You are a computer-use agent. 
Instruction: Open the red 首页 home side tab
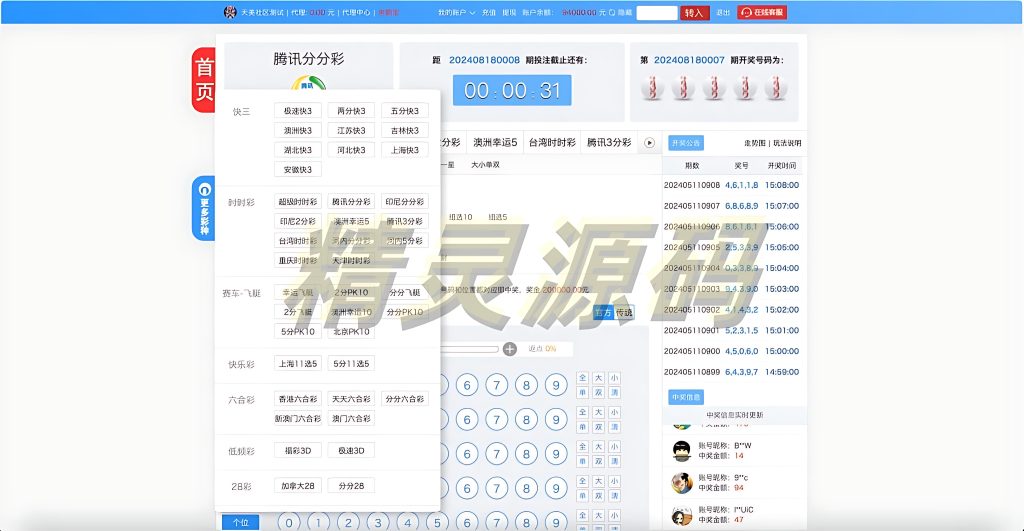point(204,80)
